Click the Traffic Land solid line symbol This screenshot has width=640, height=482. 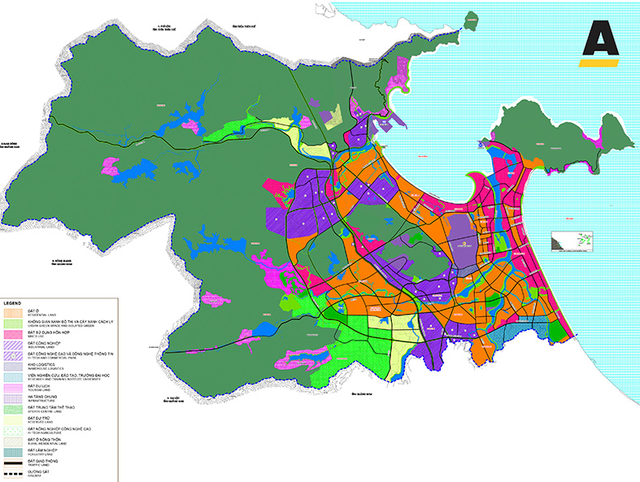click(14, 463)
